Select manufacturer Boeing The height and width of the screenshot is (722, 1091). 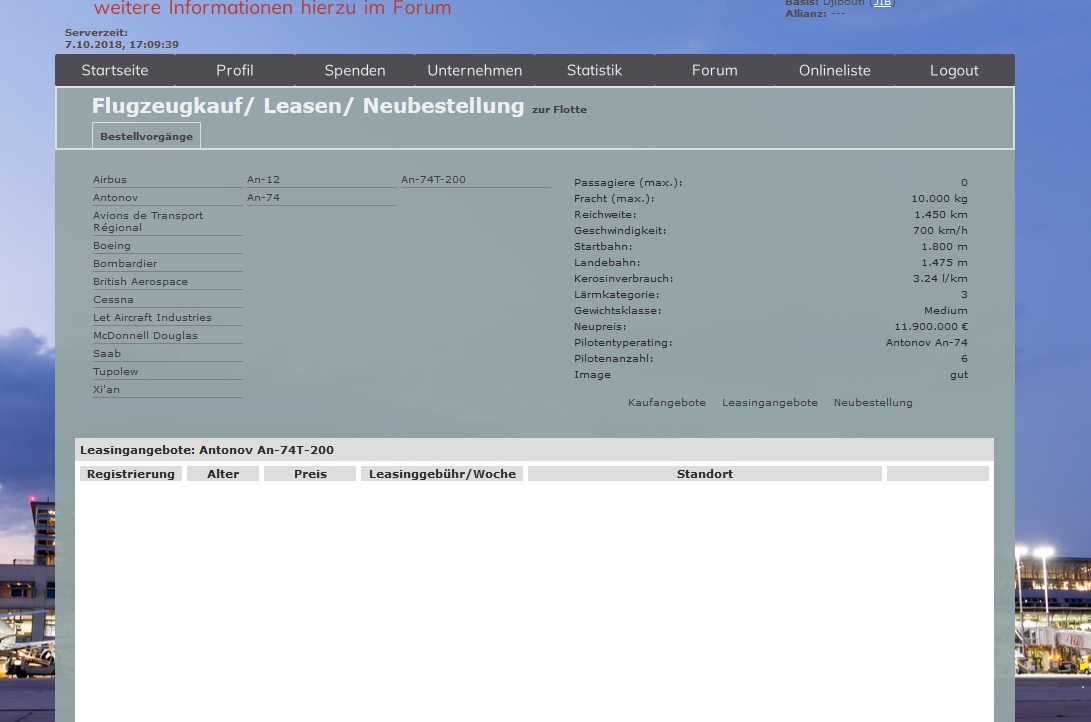click(x=168, y=246)
